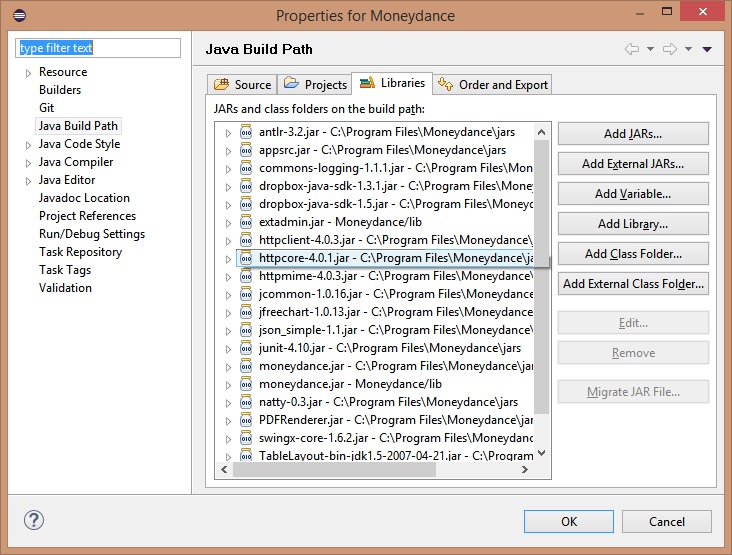Dismiss dialog with Cancel button
Screen dimensions: 732x555
(x=667, y=521)
